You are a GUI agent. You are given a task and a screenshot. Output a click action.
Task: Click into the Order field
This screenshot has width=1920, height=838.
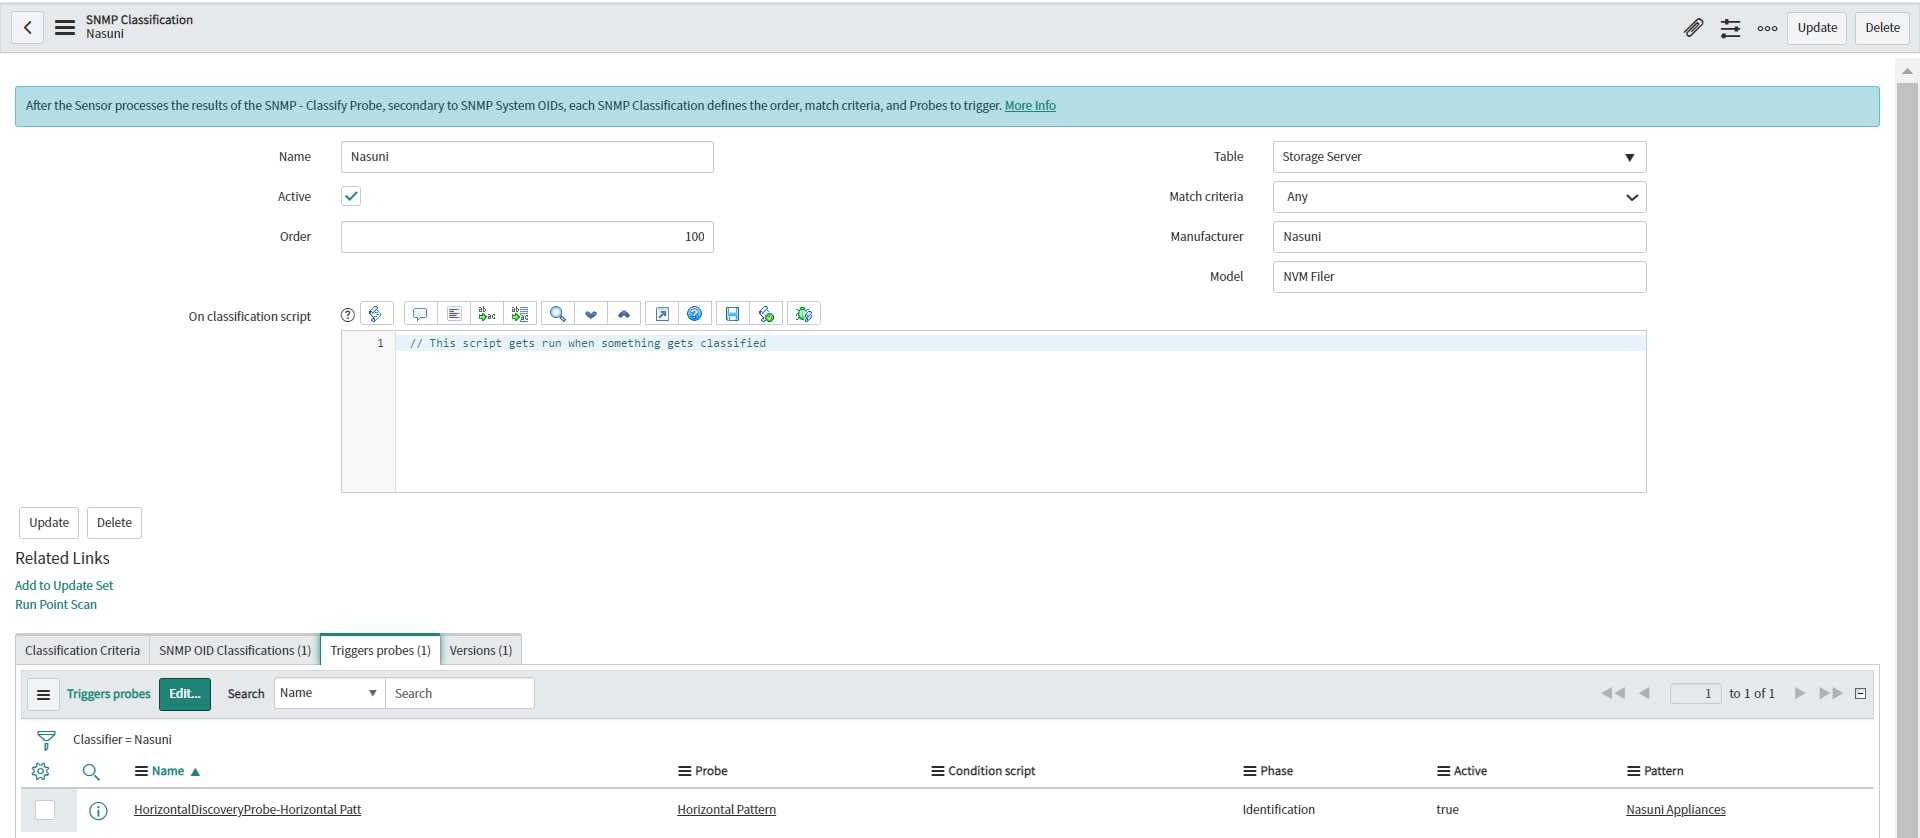point(527,237)
